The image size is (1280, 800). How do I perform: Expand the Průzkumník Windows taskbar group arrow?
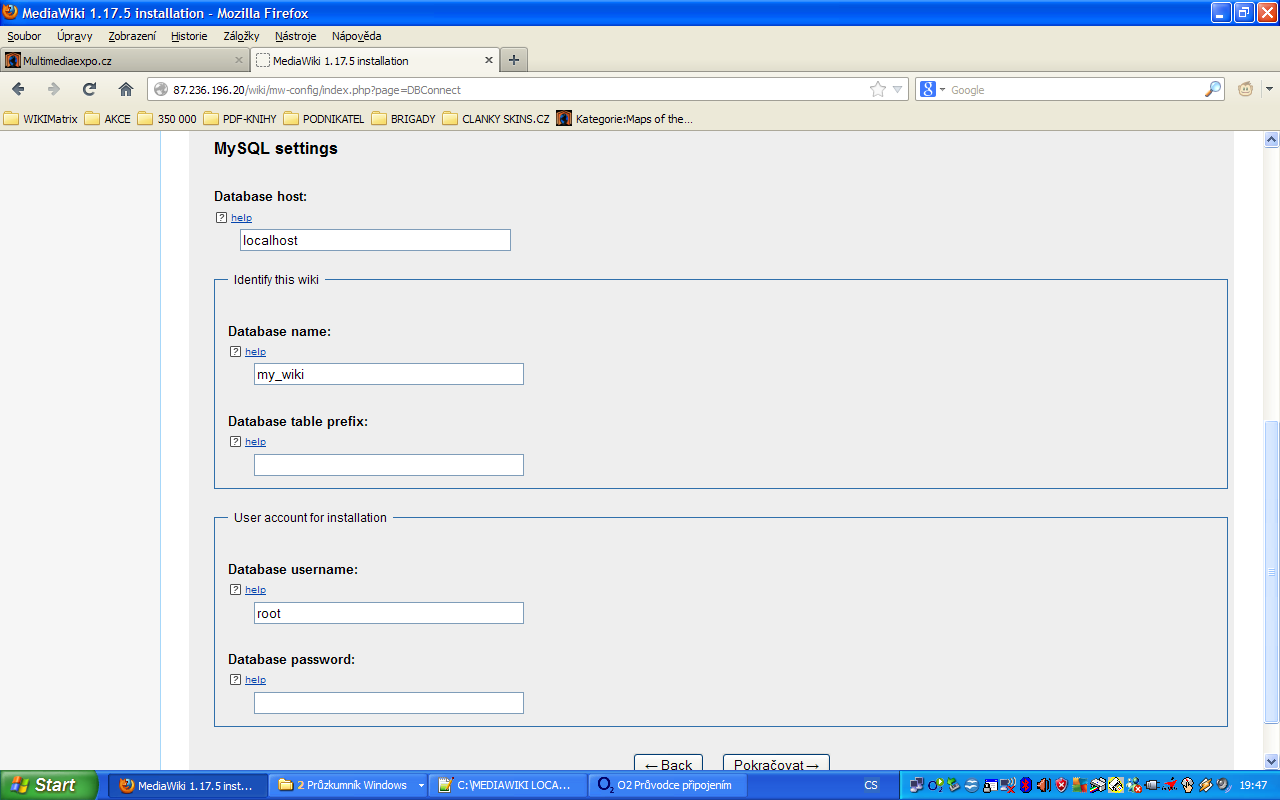421,785
